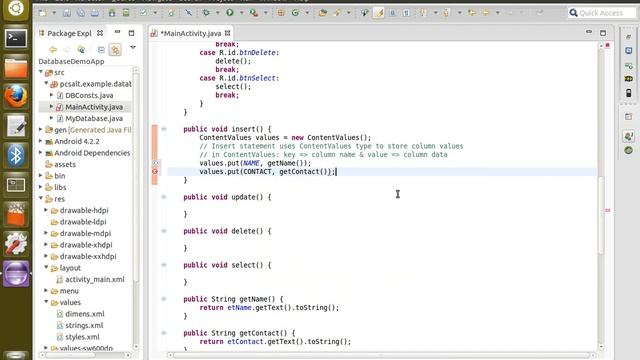The height and width of the screenshot is (360, 640).
Task: Click Package Explorer up-level icon
Action: point(81,50)
